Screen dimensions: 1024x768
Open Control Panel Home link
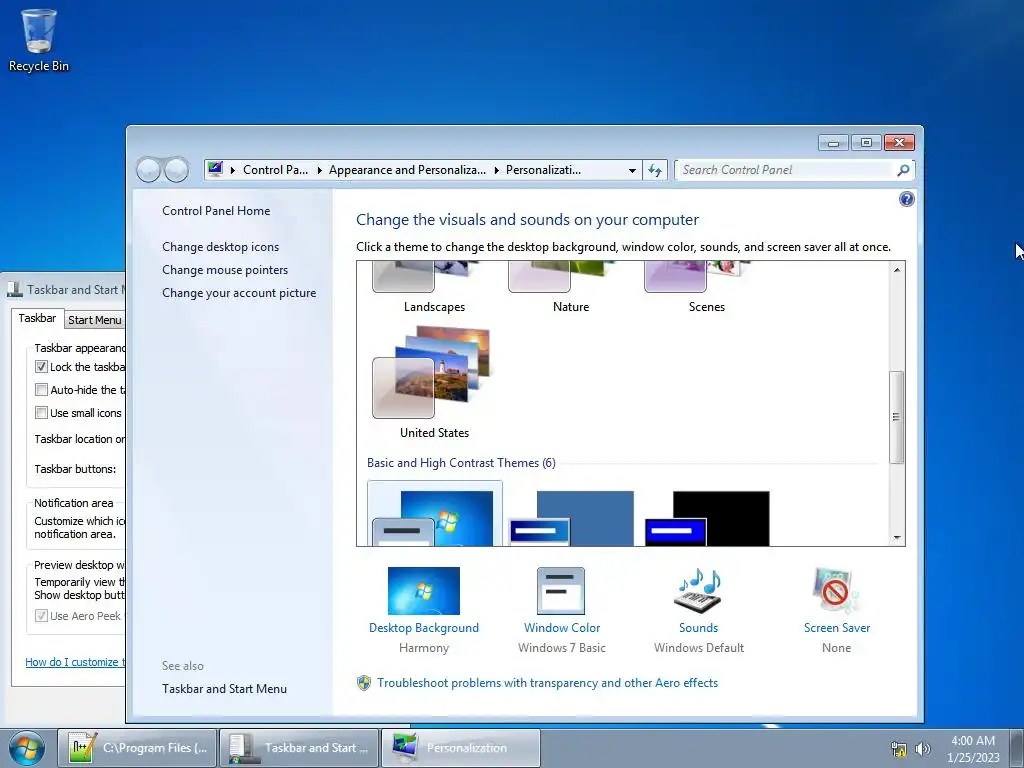click(216, 211)
